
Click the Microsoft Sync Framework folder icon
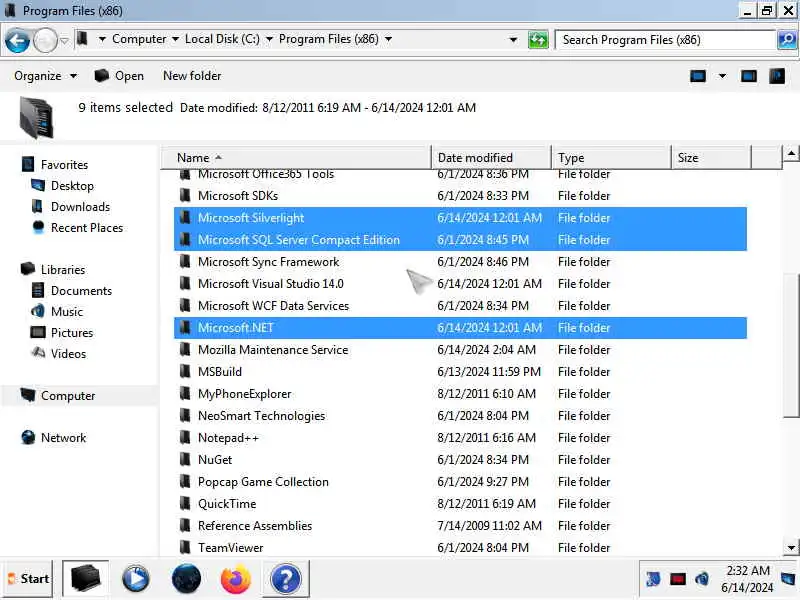coord(185,261)
